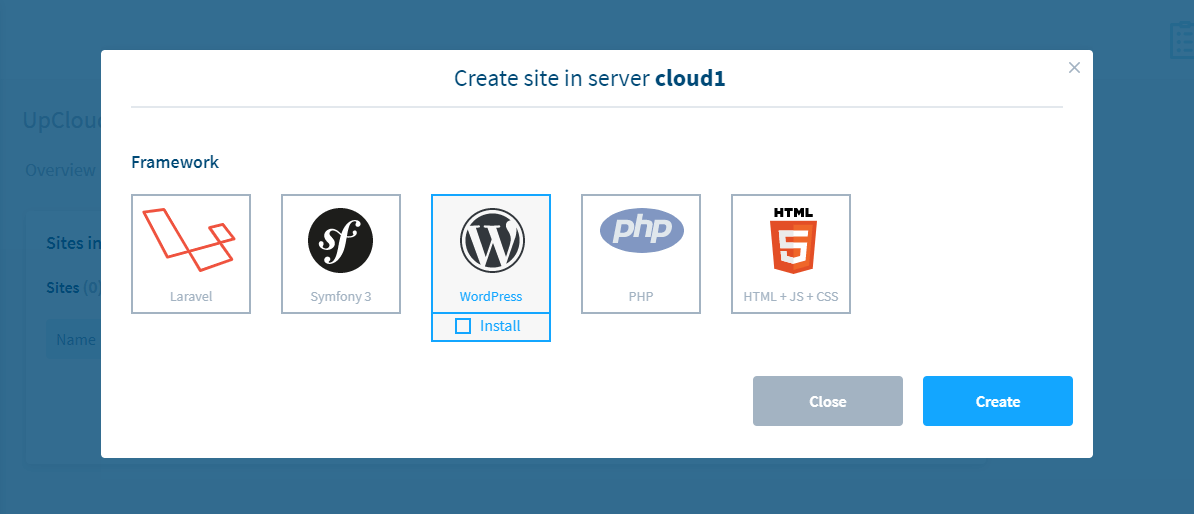The height and width of the screenshot is (514, 1194).
Task: Click the Laravel text label
Action: (x=190, y=297)
